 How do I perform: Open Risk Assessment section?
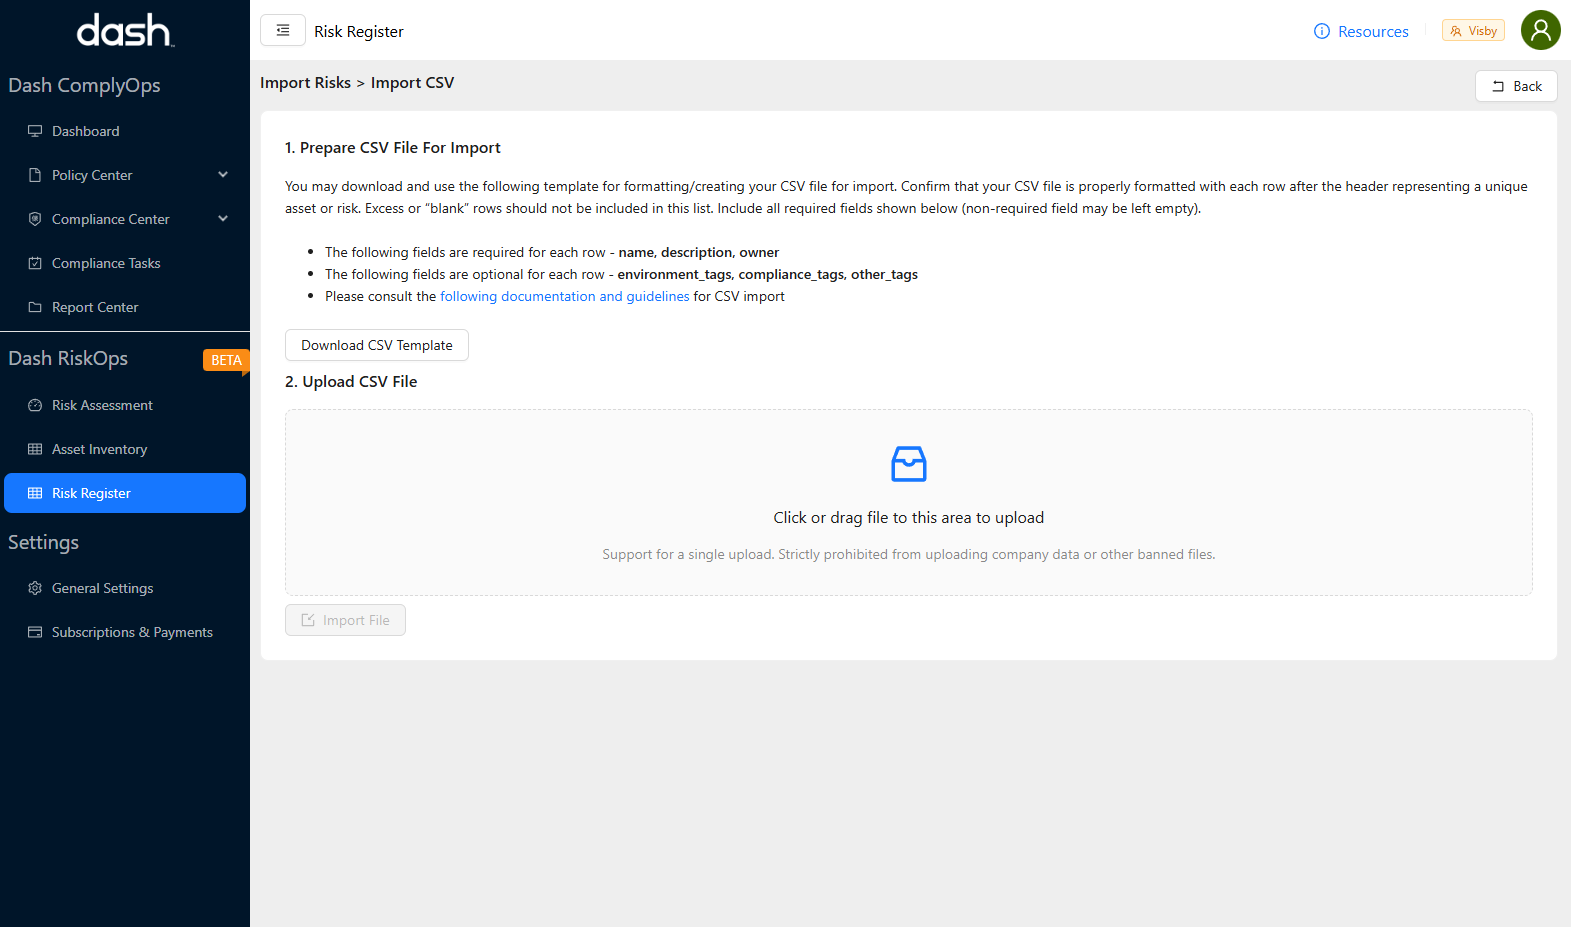point(102,405)
